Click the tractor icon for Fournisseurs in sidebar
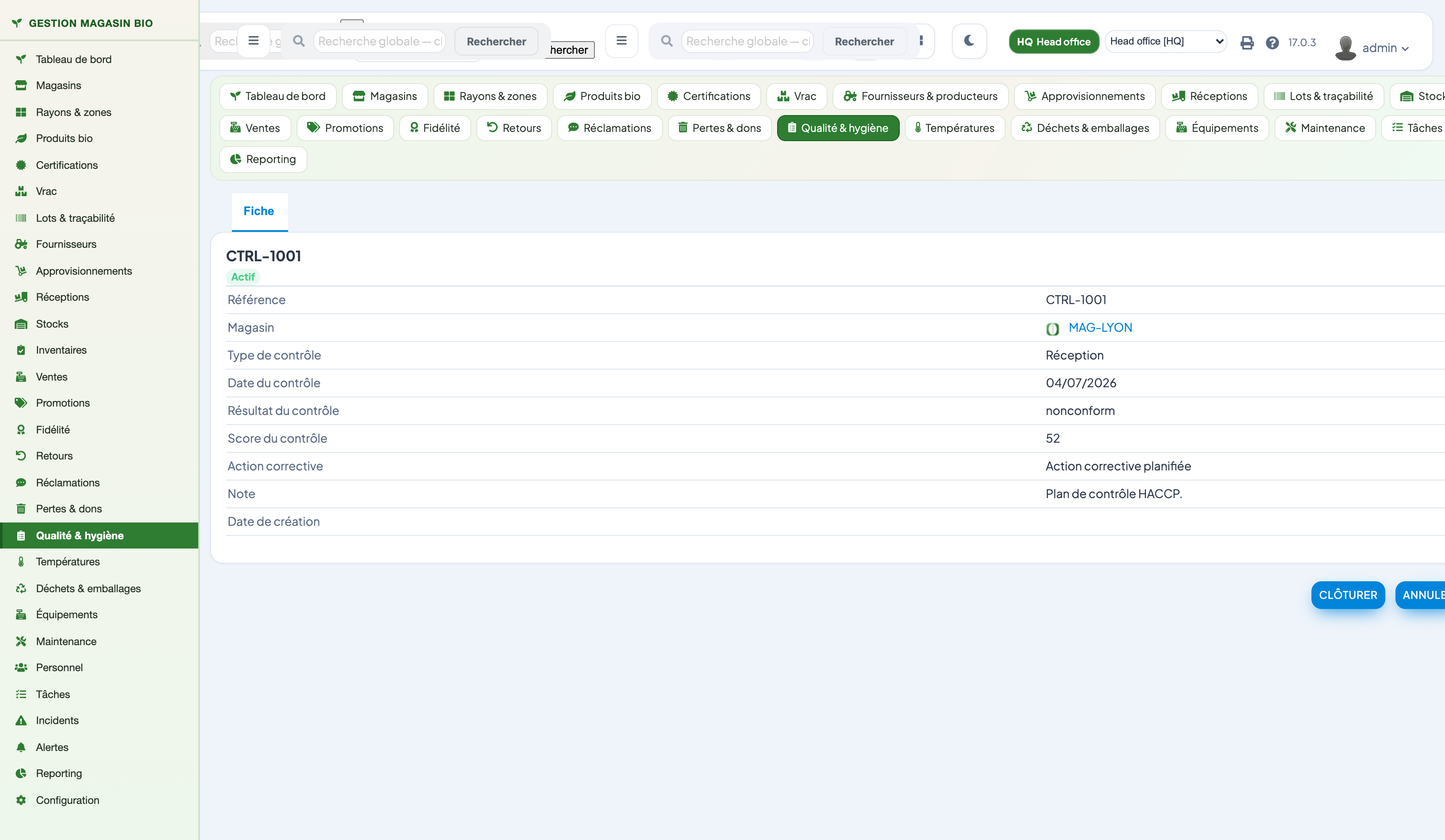The width and height of the screenshot is (1445, 840). pyautogui.click(x=20, y=244)
